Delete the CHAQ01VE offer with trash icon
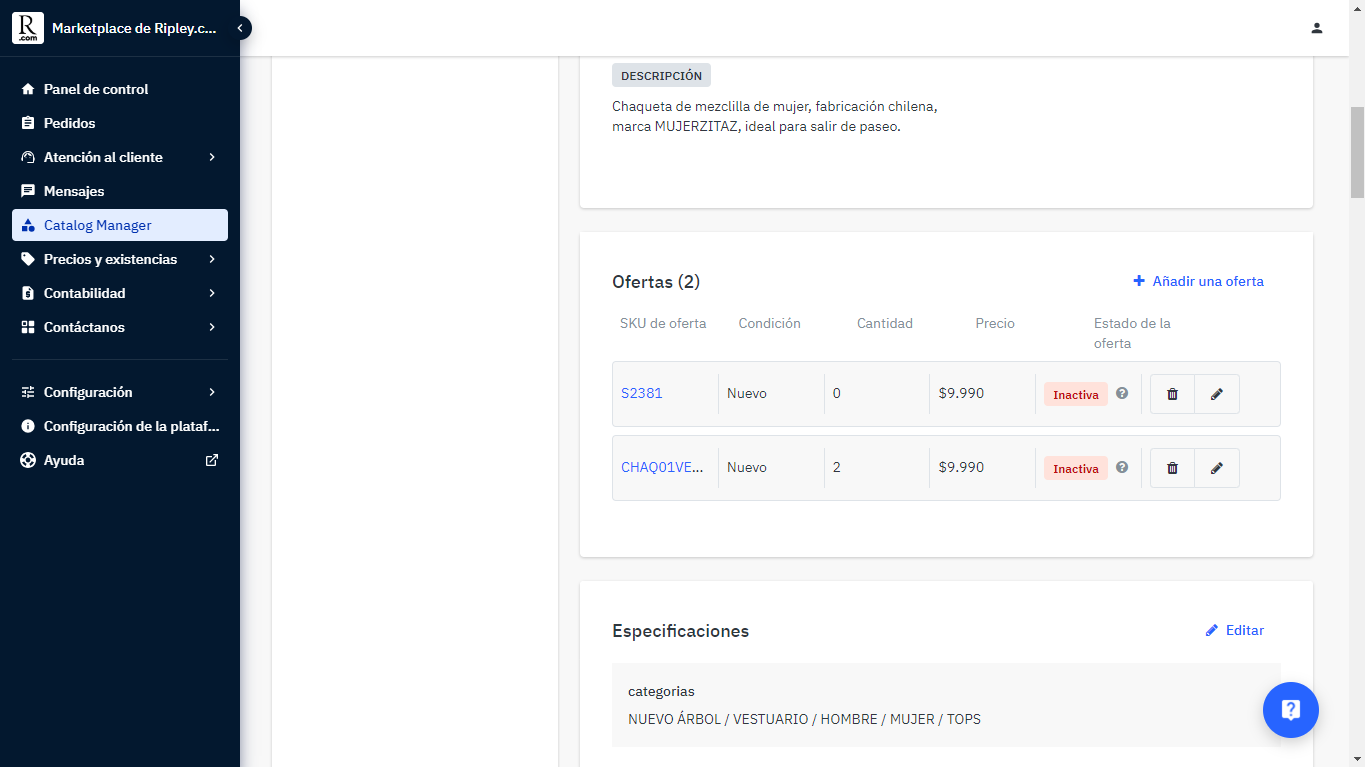 click(1172, 468)
